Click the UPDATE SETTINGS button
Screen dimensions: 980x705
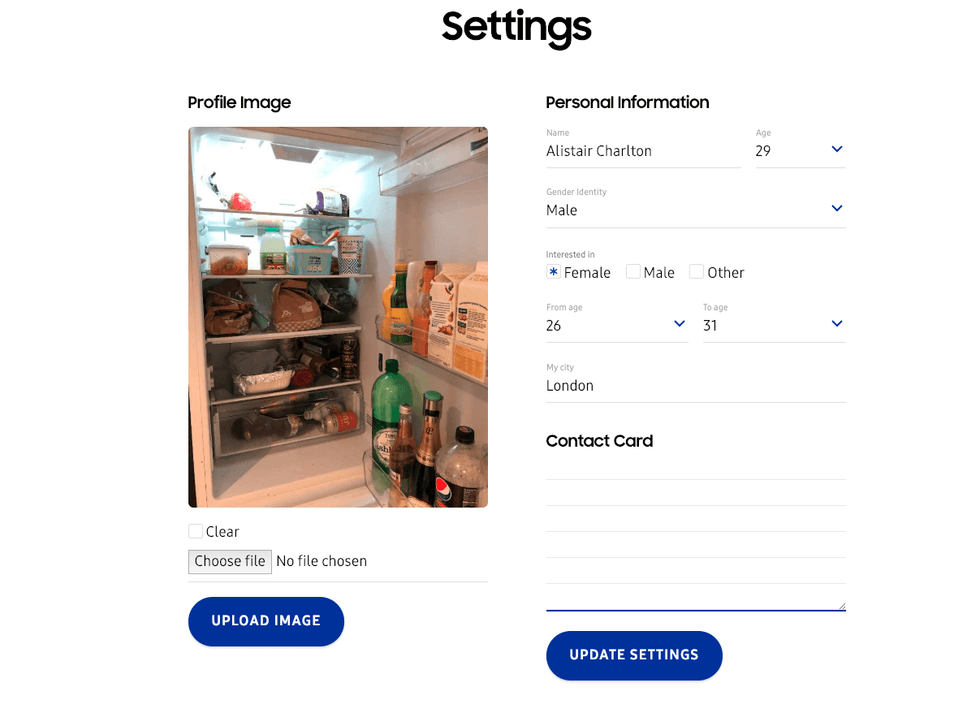click(634, 655)
